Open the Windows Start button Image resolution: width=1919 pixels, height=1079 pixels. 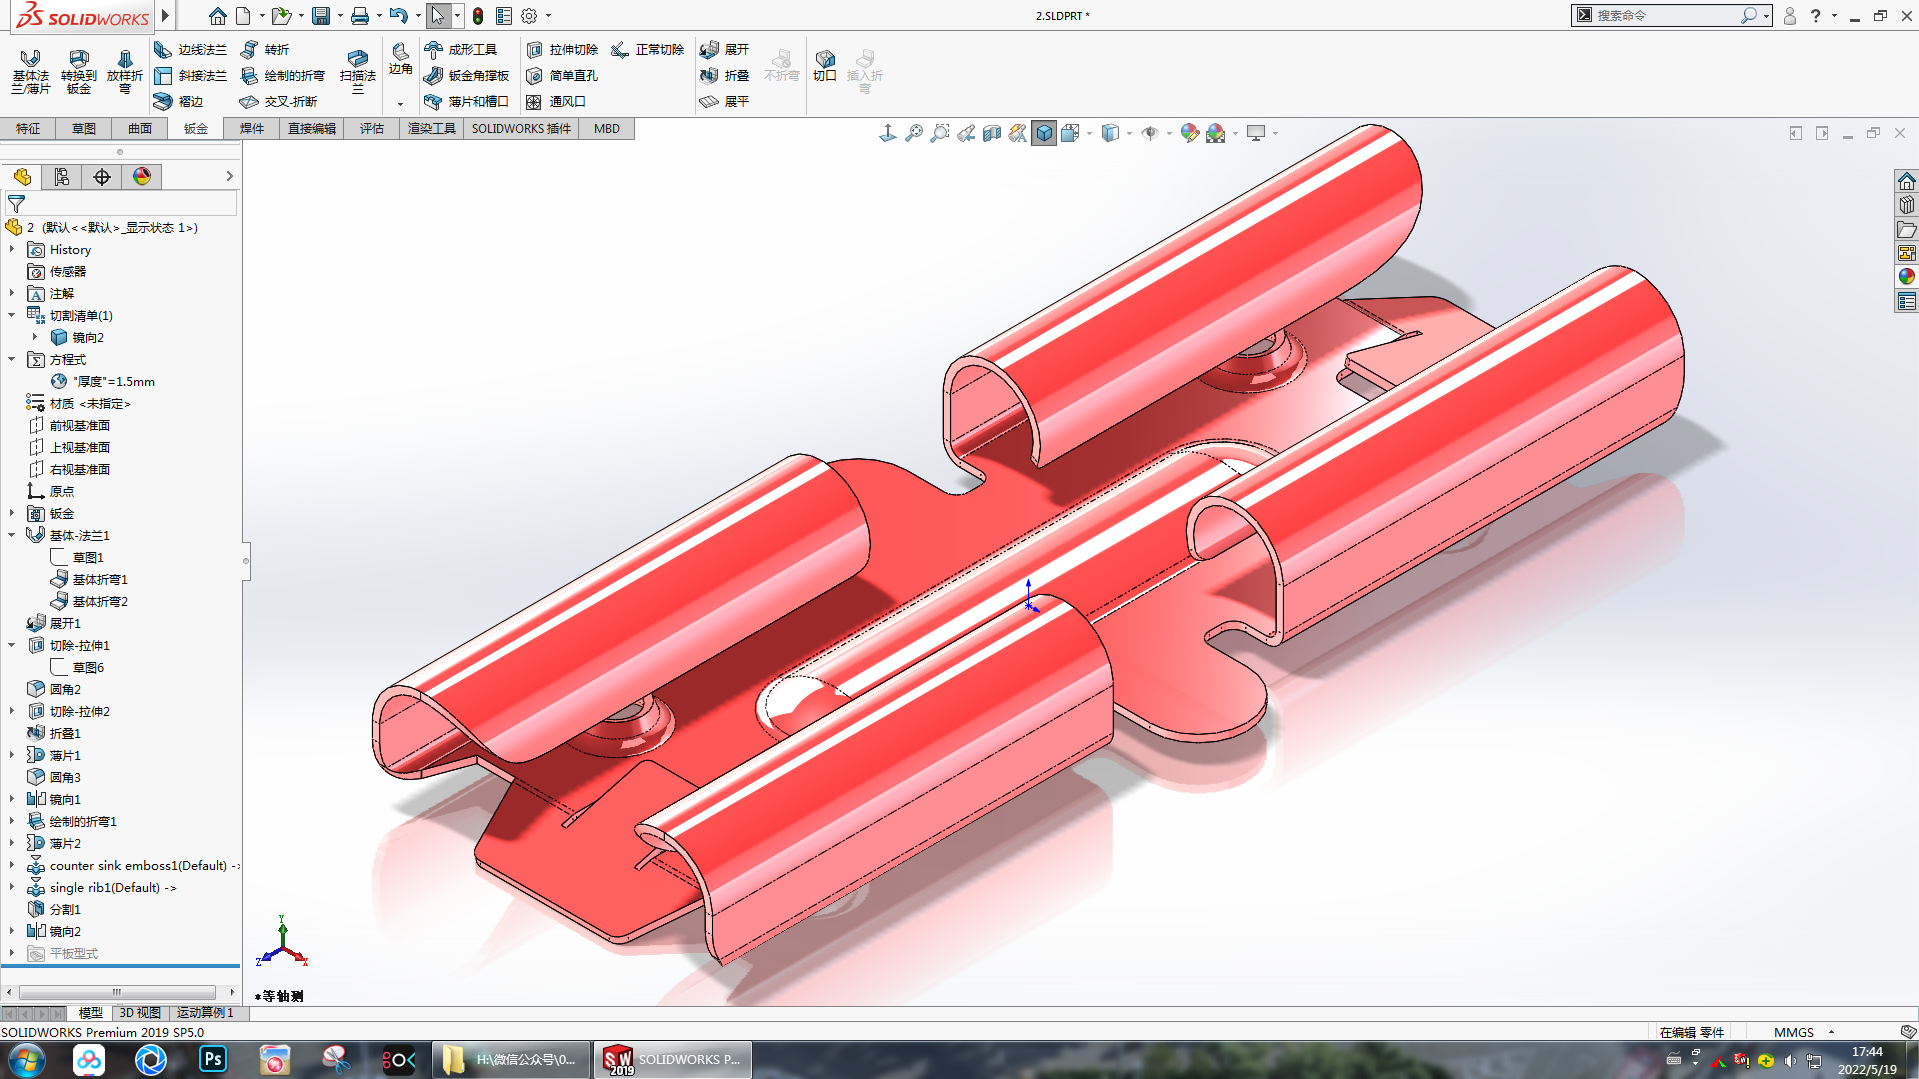tap(27, 1060)
